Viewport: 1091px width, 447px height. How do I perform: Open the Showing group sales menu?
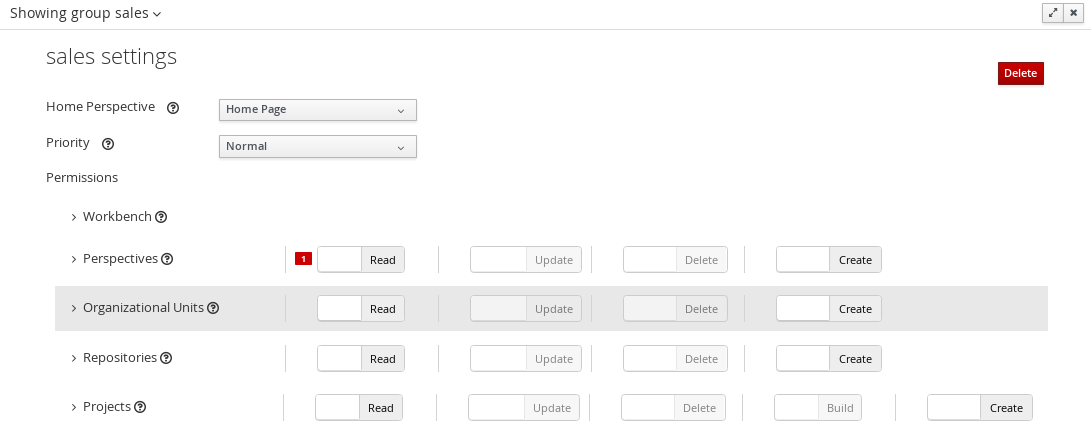pos(86,13)
